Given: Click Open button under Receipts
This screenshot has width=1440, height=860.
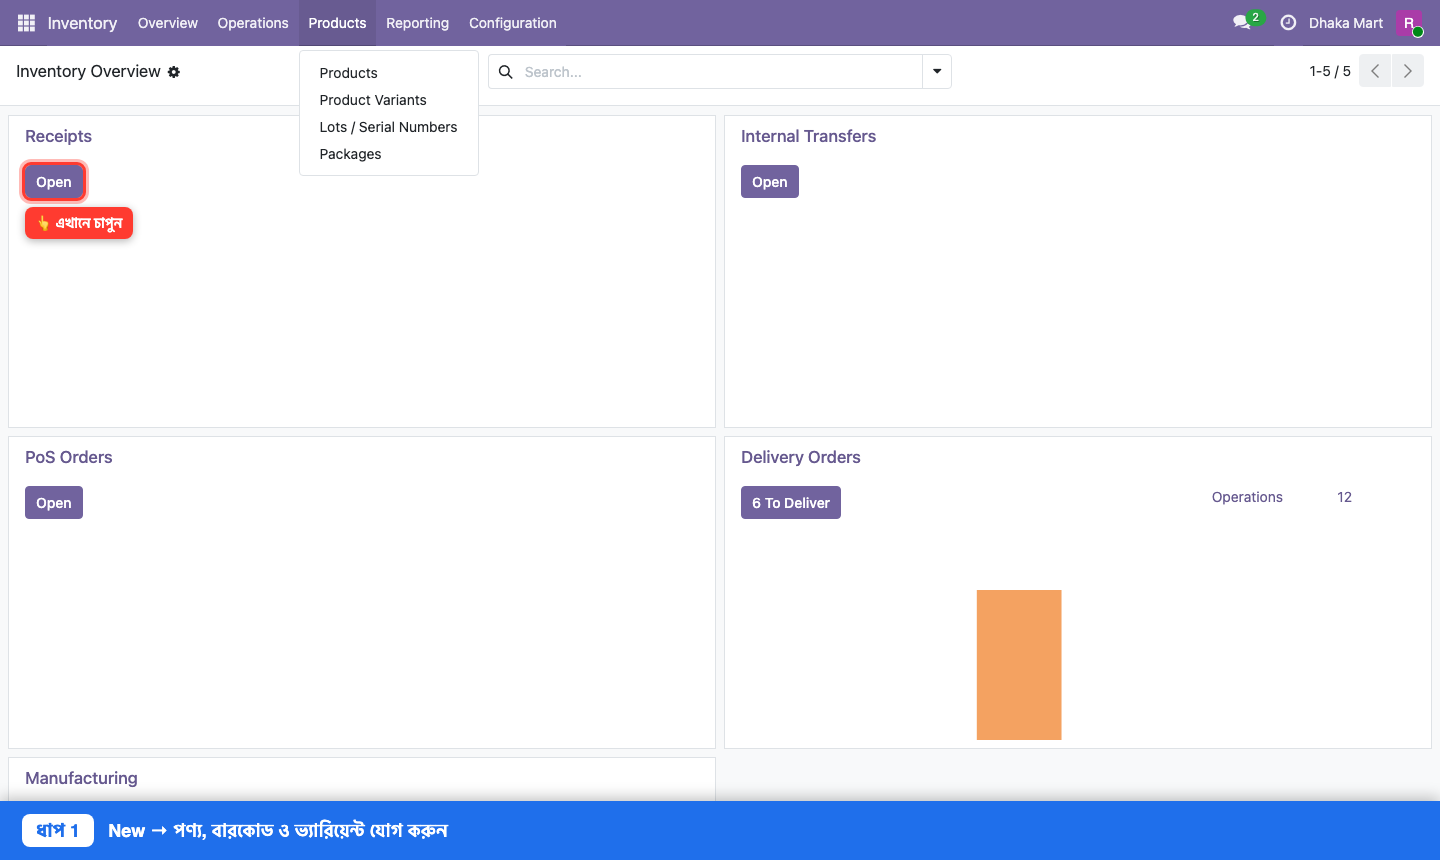Looking at the screenshot, I should click(x=54, y=182).
